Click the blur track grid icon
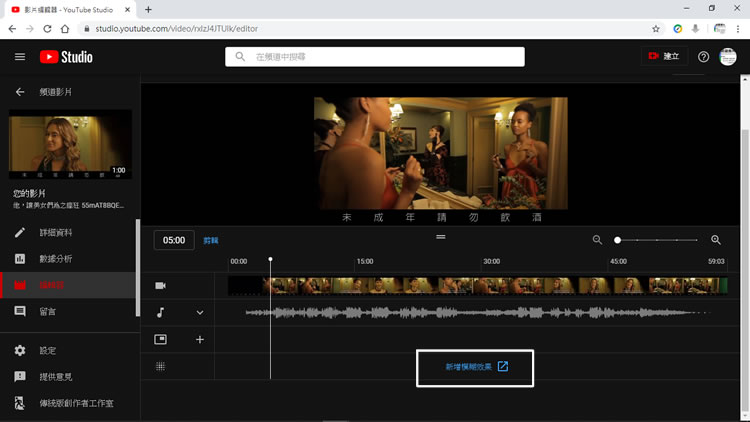Image resolution: width=750 pixels, height=422 pixels. pos(160,366)
